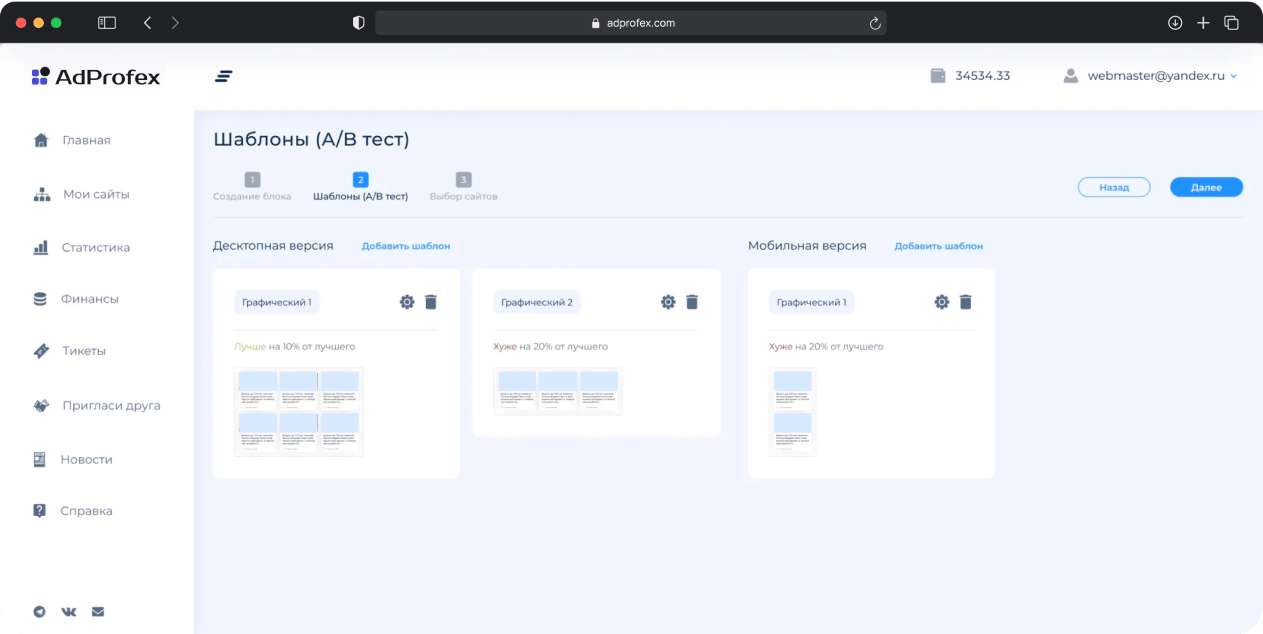Image resolution: width=1263 pixels, height=634 pixels.
Task: Add a mobile template via Добавить шаблон
Action: [938, 246]
